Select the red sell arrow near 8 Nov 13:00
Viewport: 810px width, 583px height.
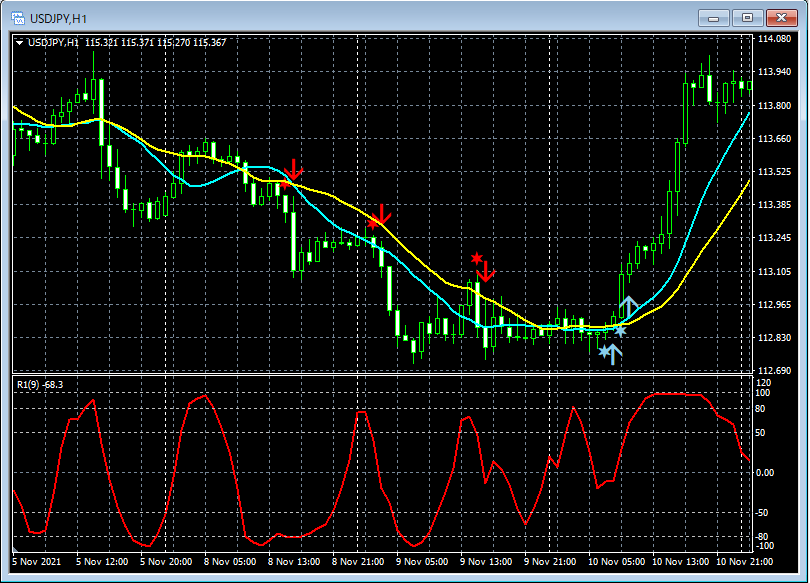(293, 170)
